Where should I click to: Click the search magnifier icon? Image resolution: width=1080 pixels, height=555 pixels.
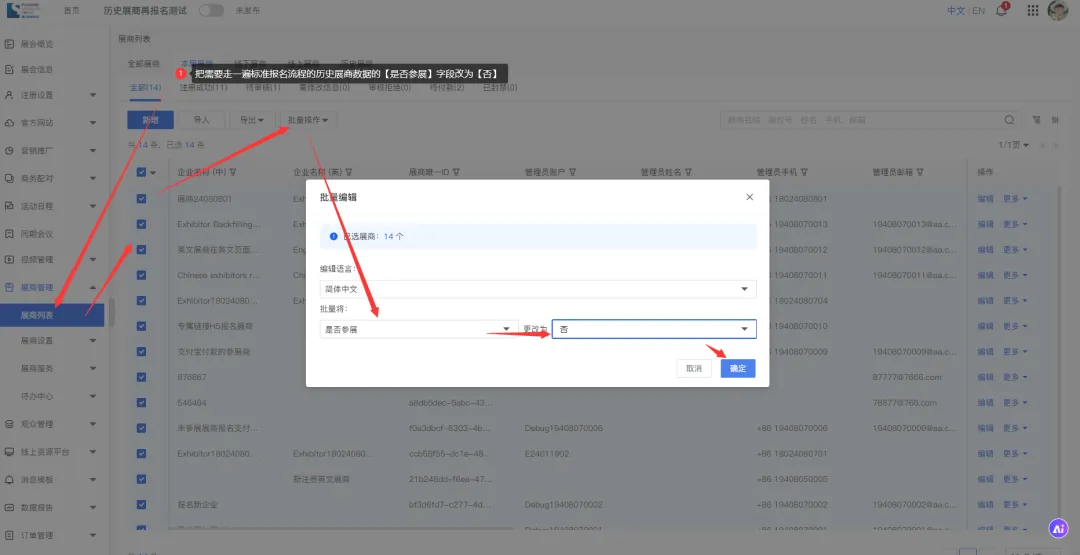[x=1011, y=120]
